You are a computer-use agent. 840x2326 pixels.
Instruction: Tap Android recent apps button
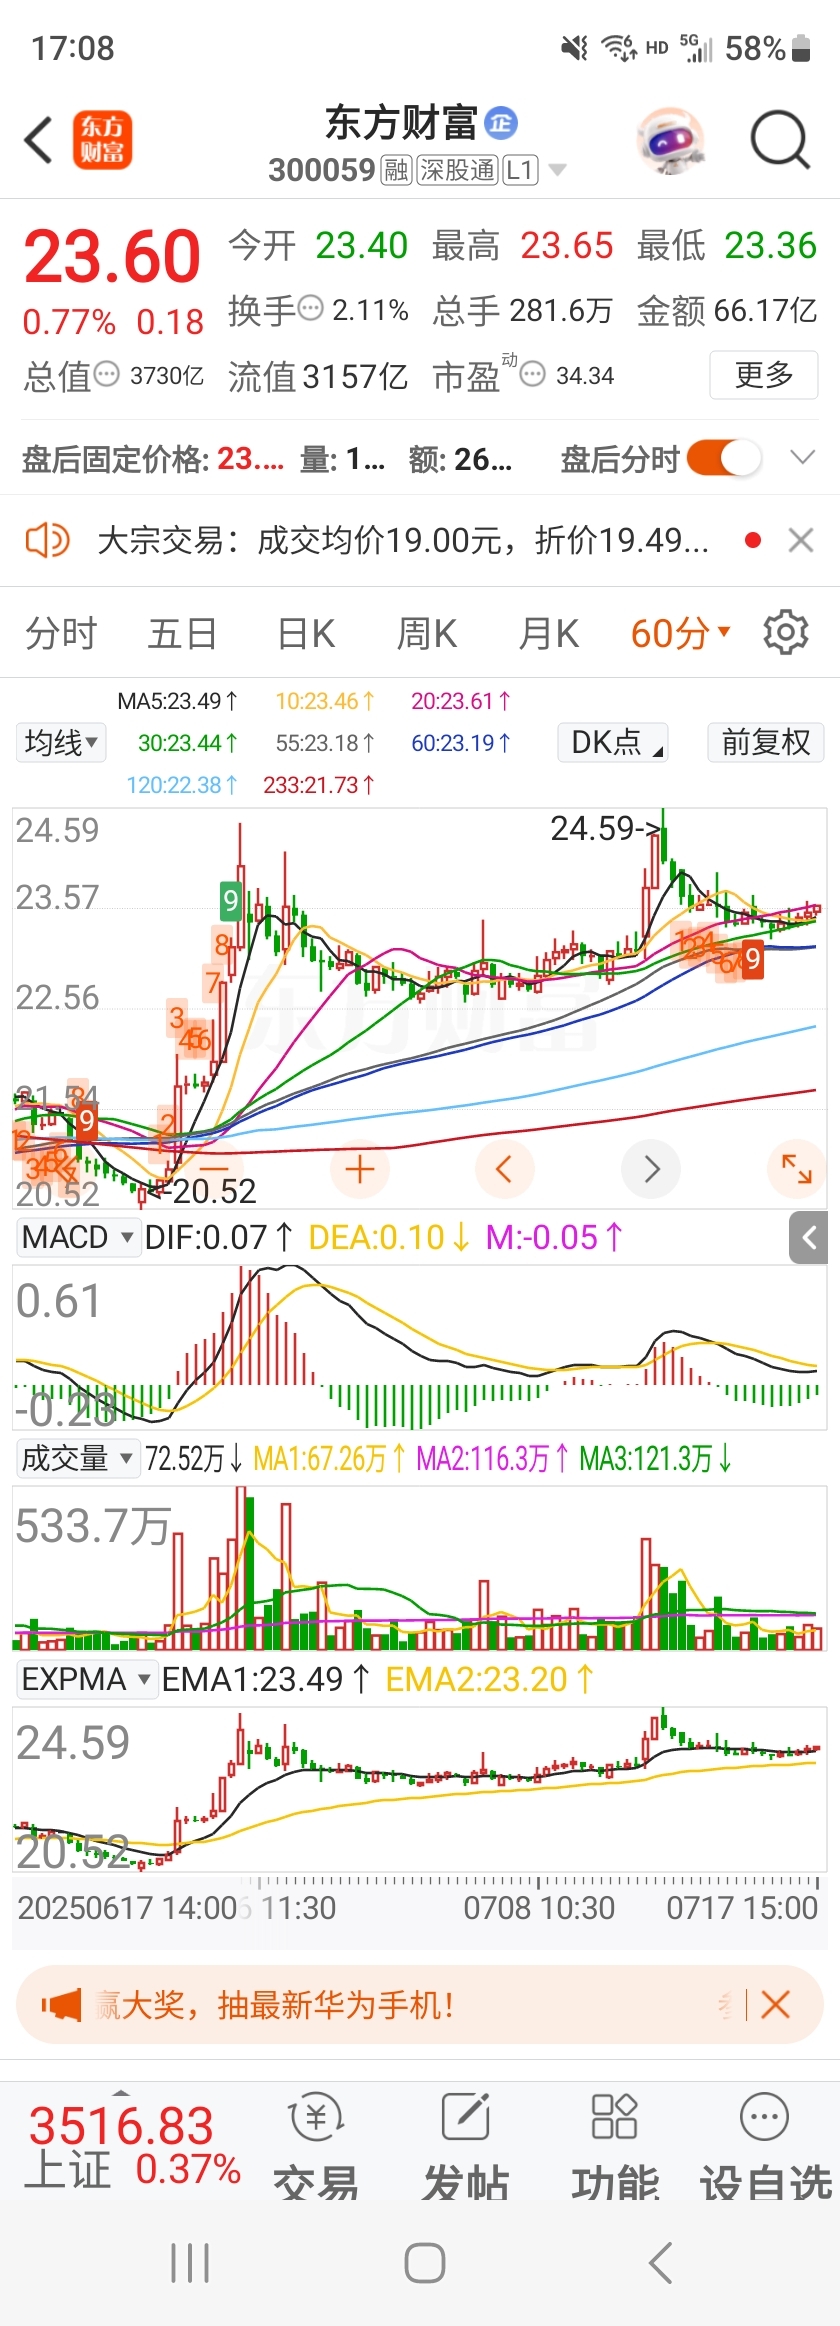point(190,2262)
